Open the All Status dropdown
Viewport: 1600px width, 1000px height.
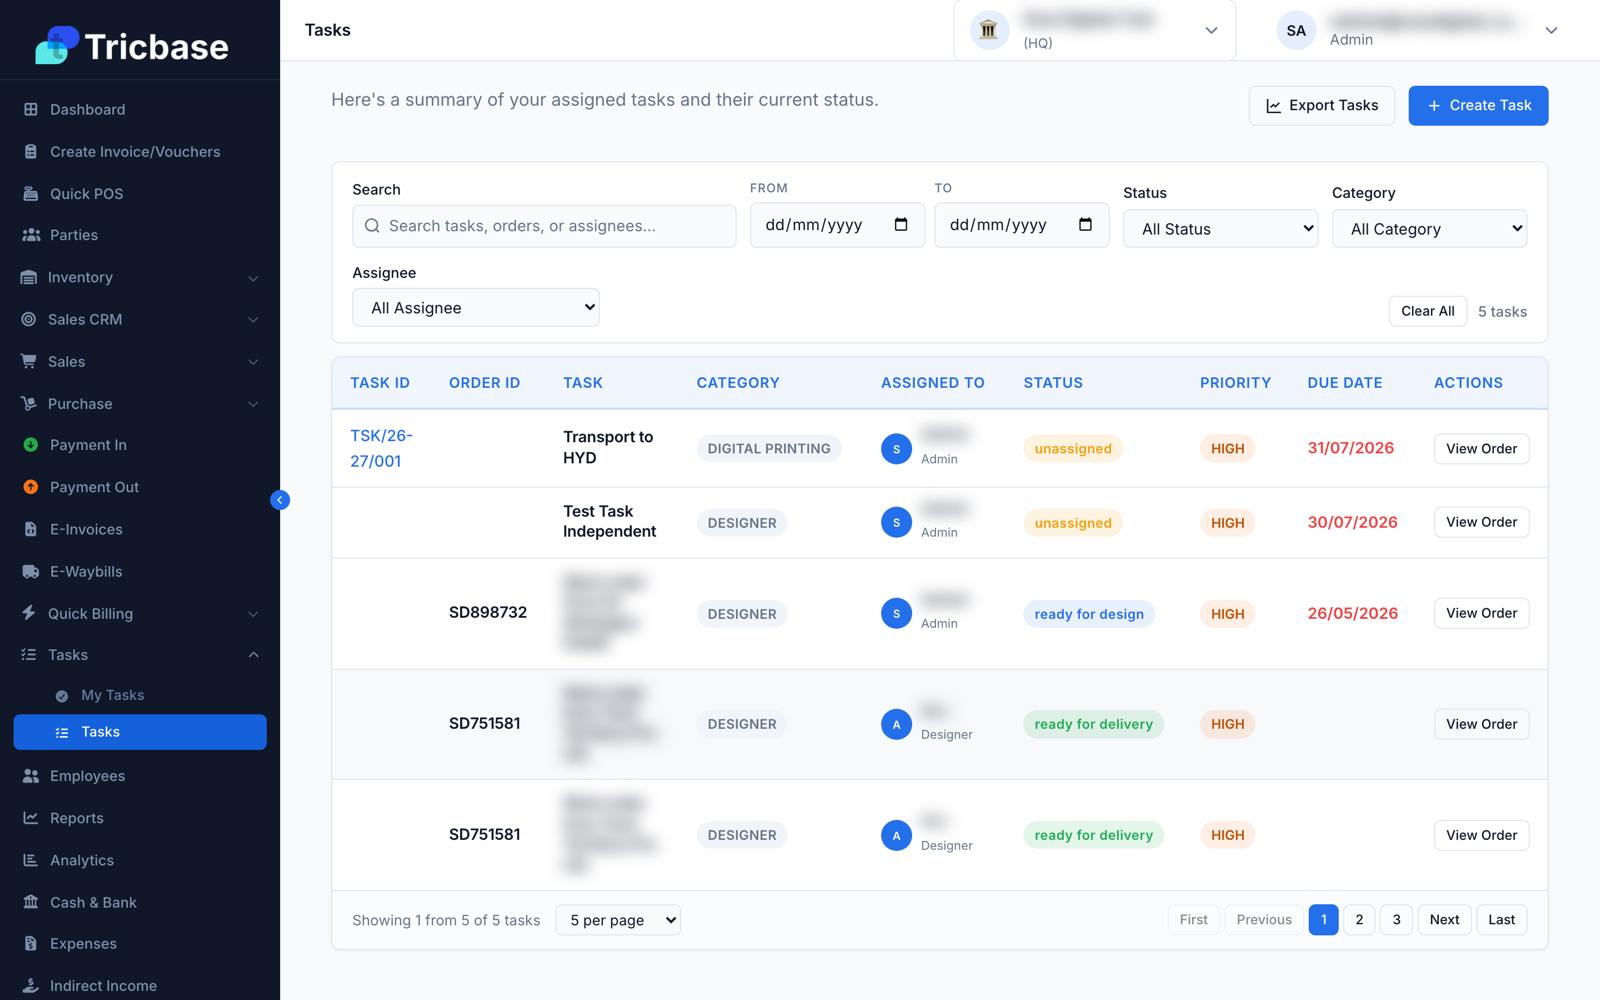click(1220, 229)
